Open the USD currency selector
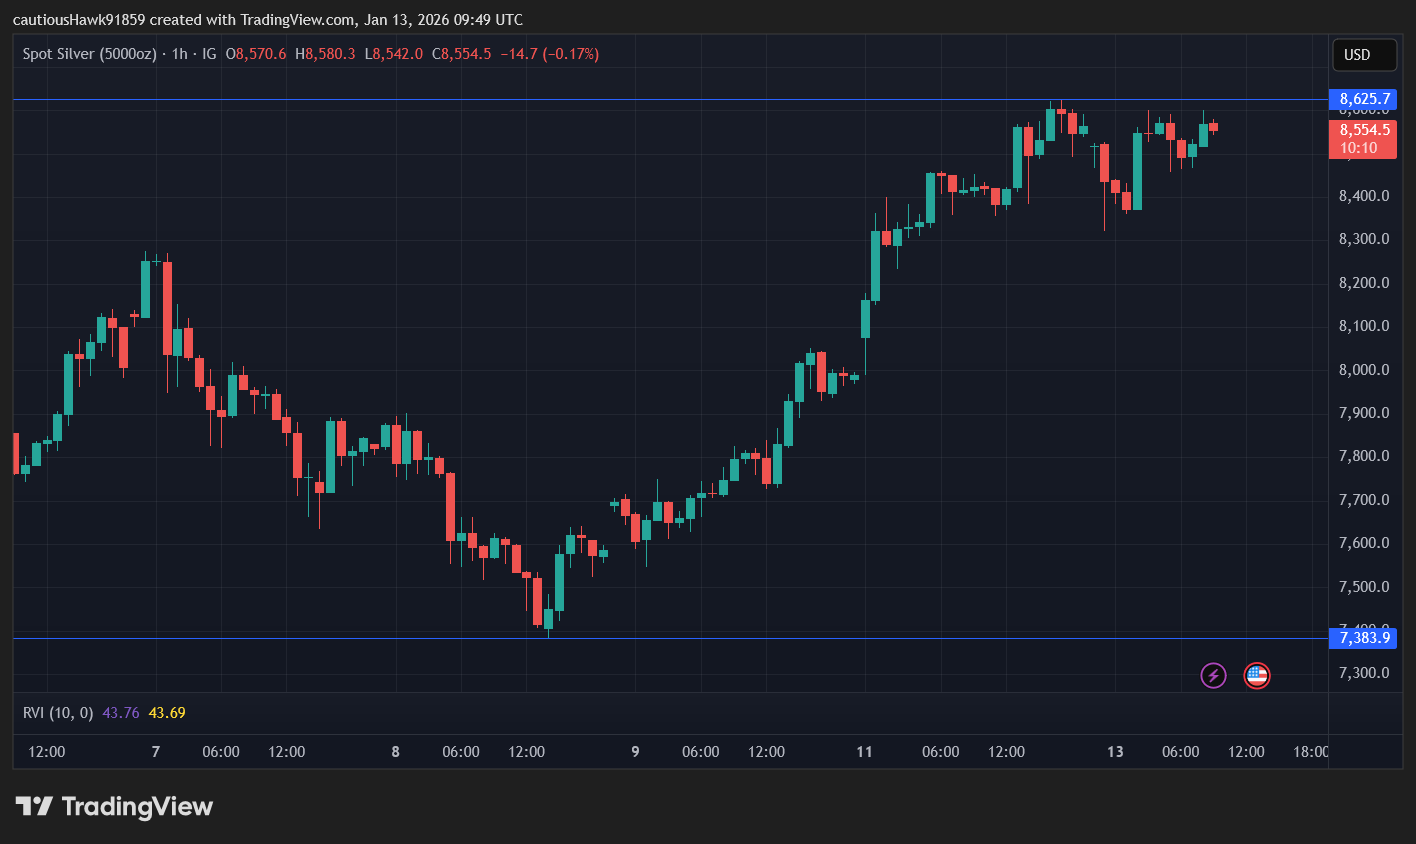 (1363, 55)
